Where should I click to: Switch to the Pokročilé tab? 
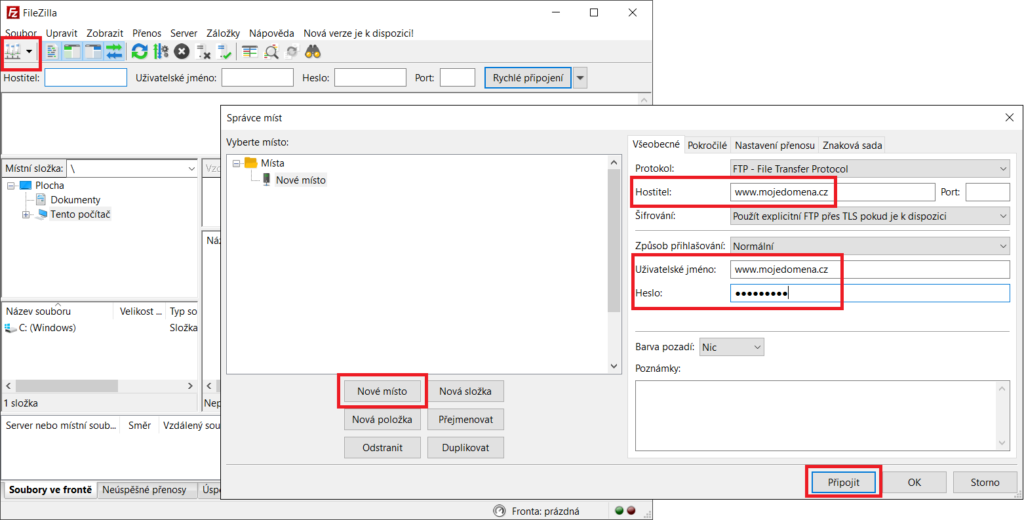pyautogui.click(x=707, y=146)
